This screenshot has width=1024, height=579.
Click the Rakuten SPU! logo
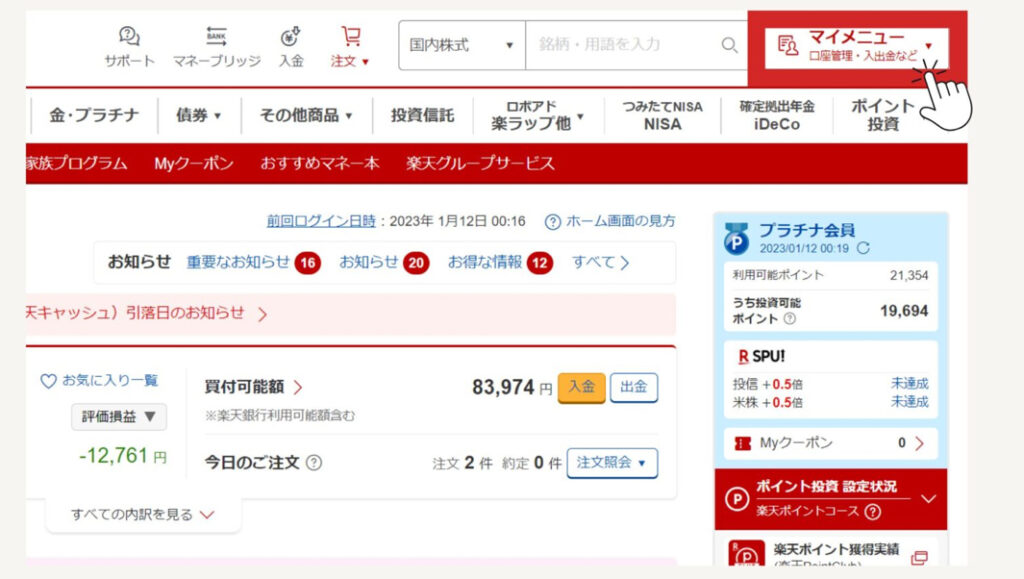761,356
